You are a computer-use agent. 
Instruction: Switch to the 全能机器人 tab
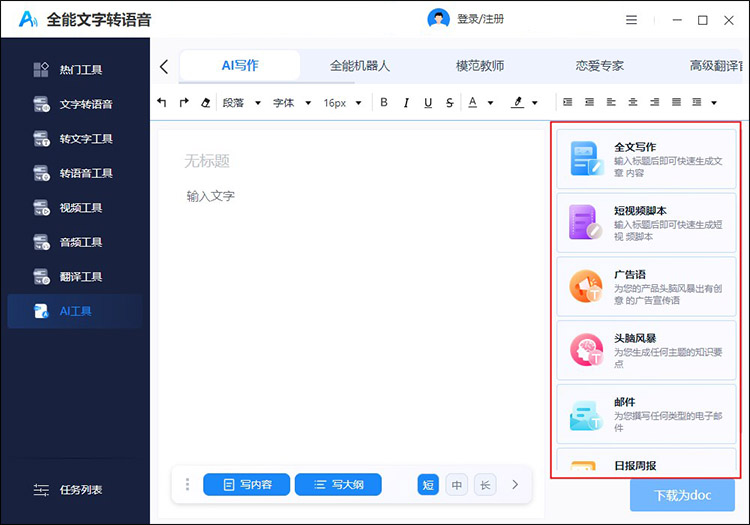360,66
